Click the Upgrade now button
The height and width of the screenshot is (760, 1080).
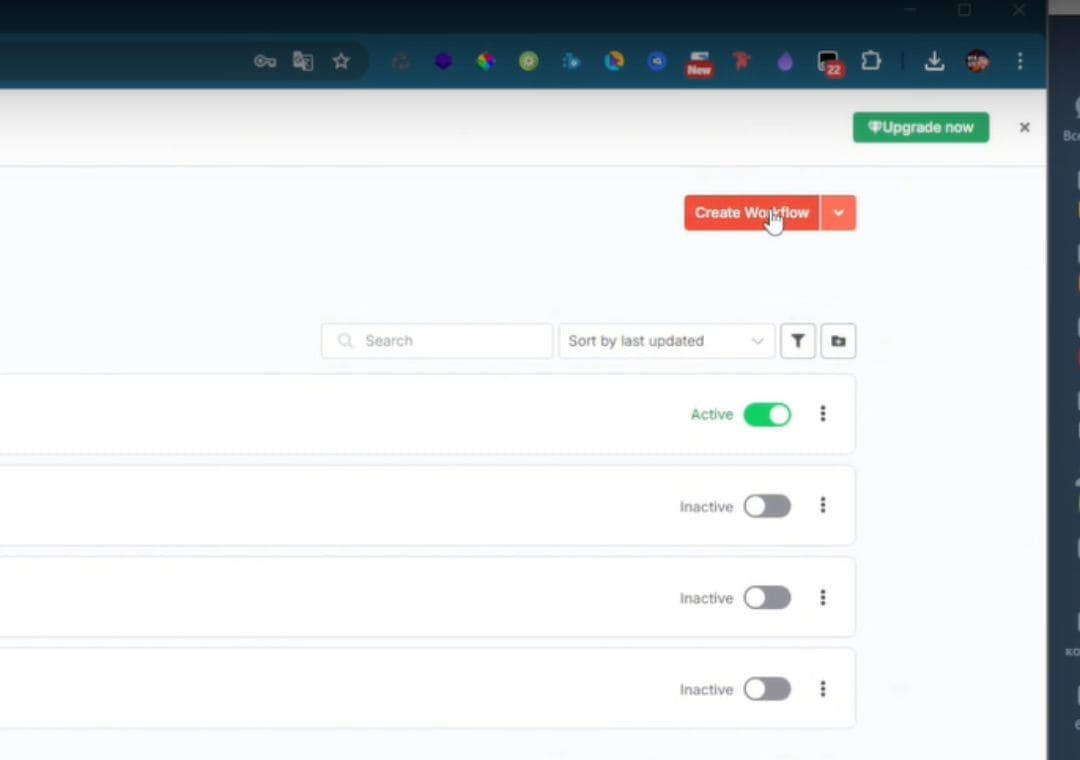coord(920,127)
